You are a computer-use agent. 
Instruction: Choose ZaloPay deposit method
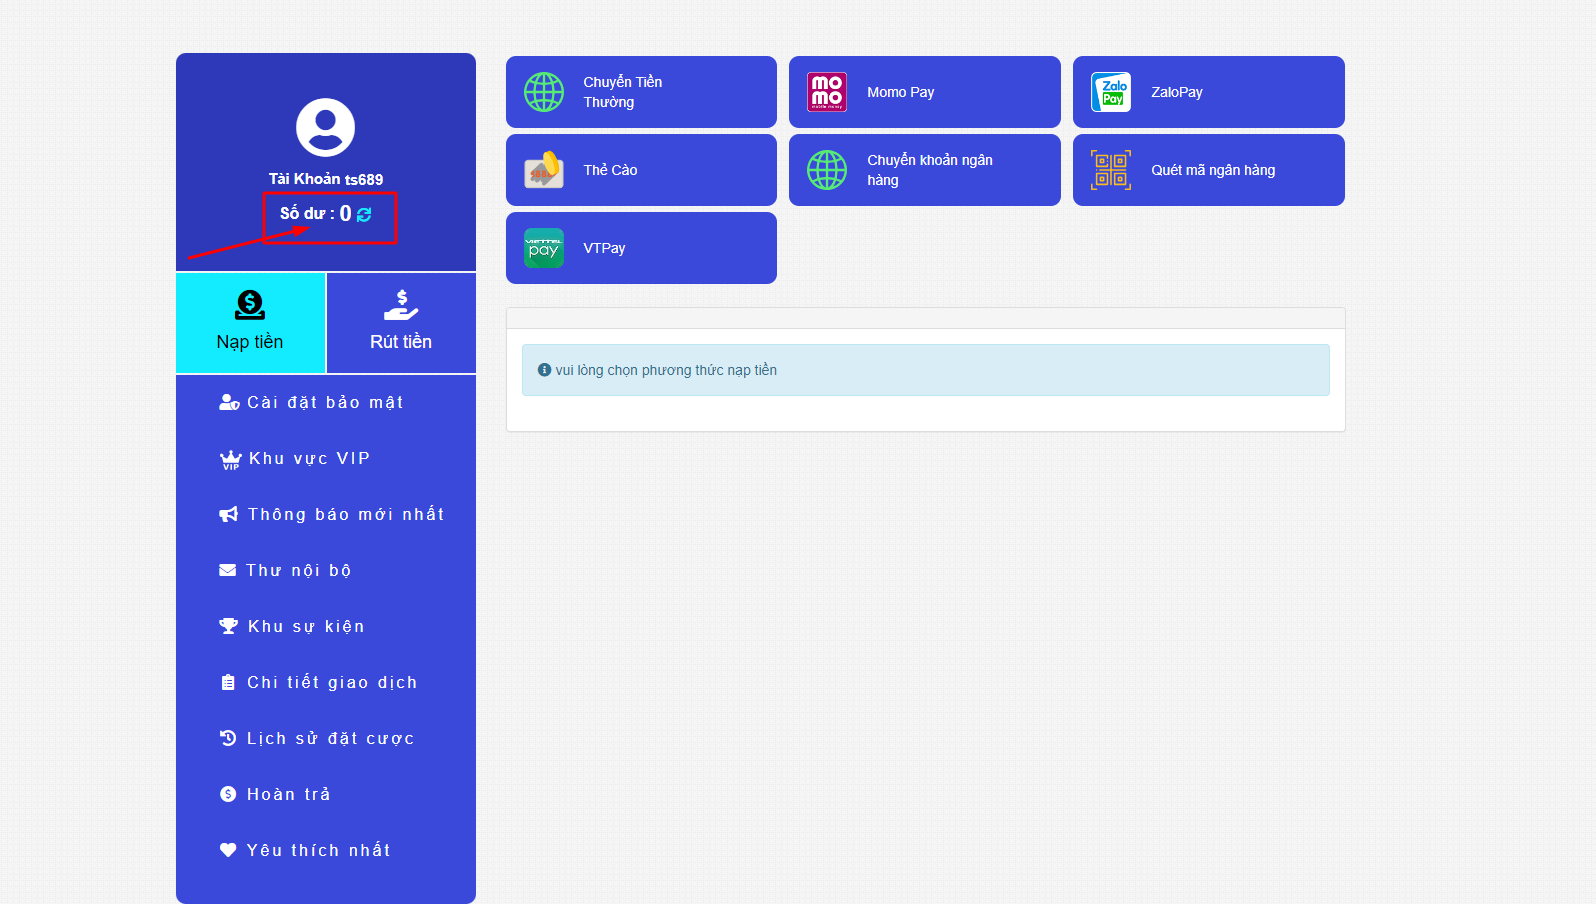[x=1209, y=92]
